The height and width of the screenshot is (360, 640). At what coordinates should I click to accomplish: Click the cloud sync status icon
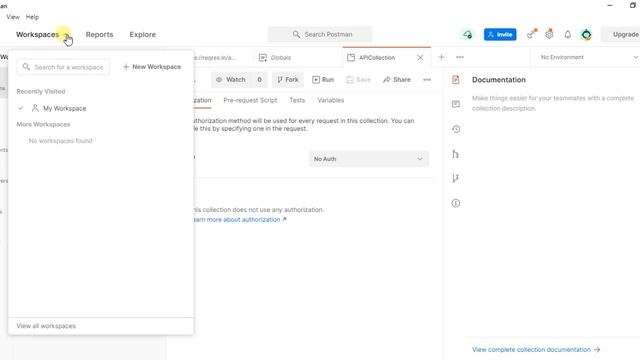point(467,35)
